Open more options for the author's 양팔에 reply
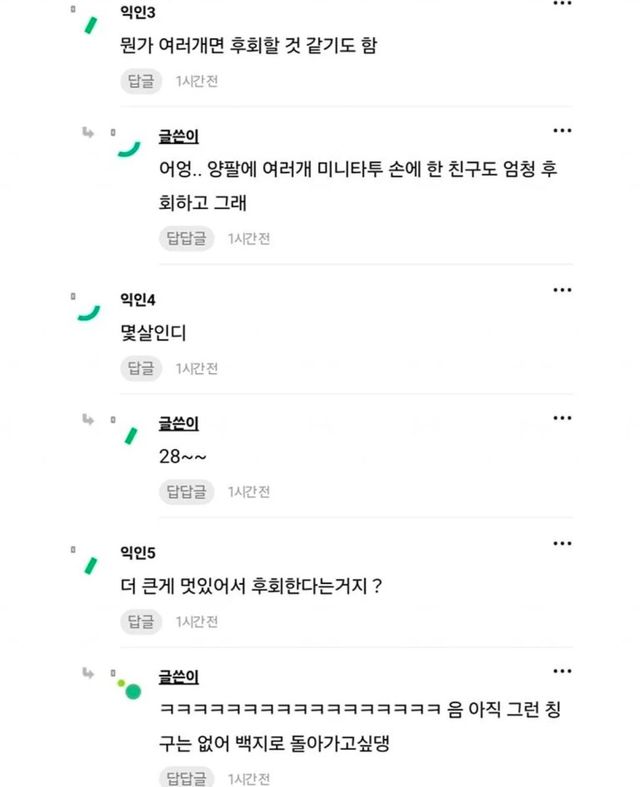 pyautogui.click(x=562, y=131)
